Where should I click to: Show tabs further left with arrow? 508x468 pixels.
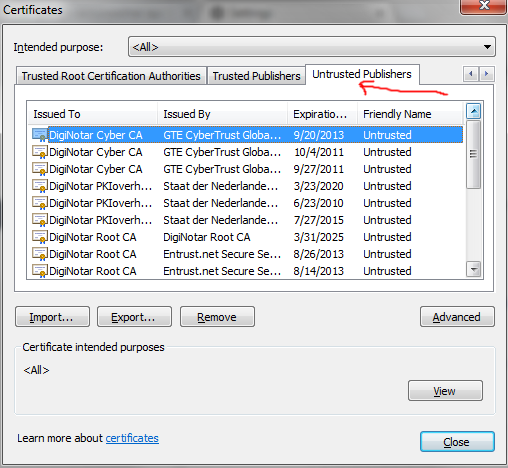coord(471,74)
